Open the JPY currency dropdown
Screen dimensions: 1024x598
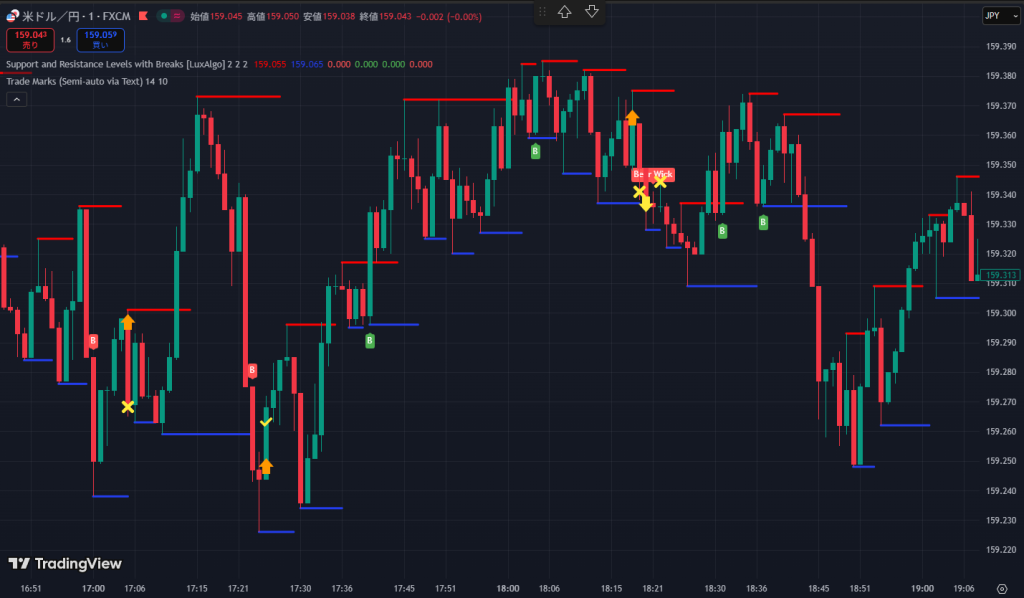993,16
